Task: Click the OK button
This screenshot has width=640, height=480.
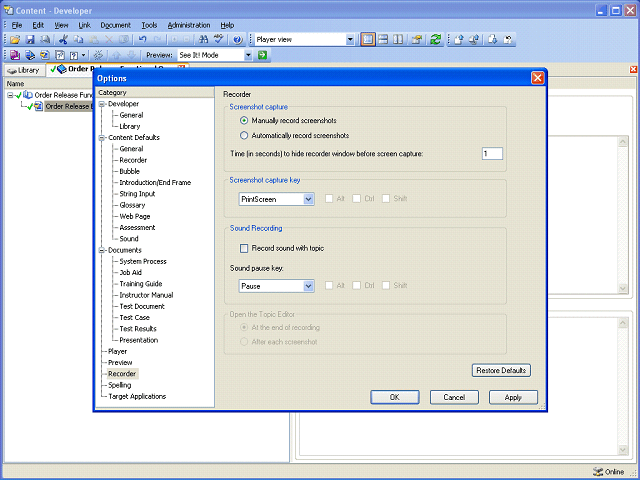Action: point(394,397)
